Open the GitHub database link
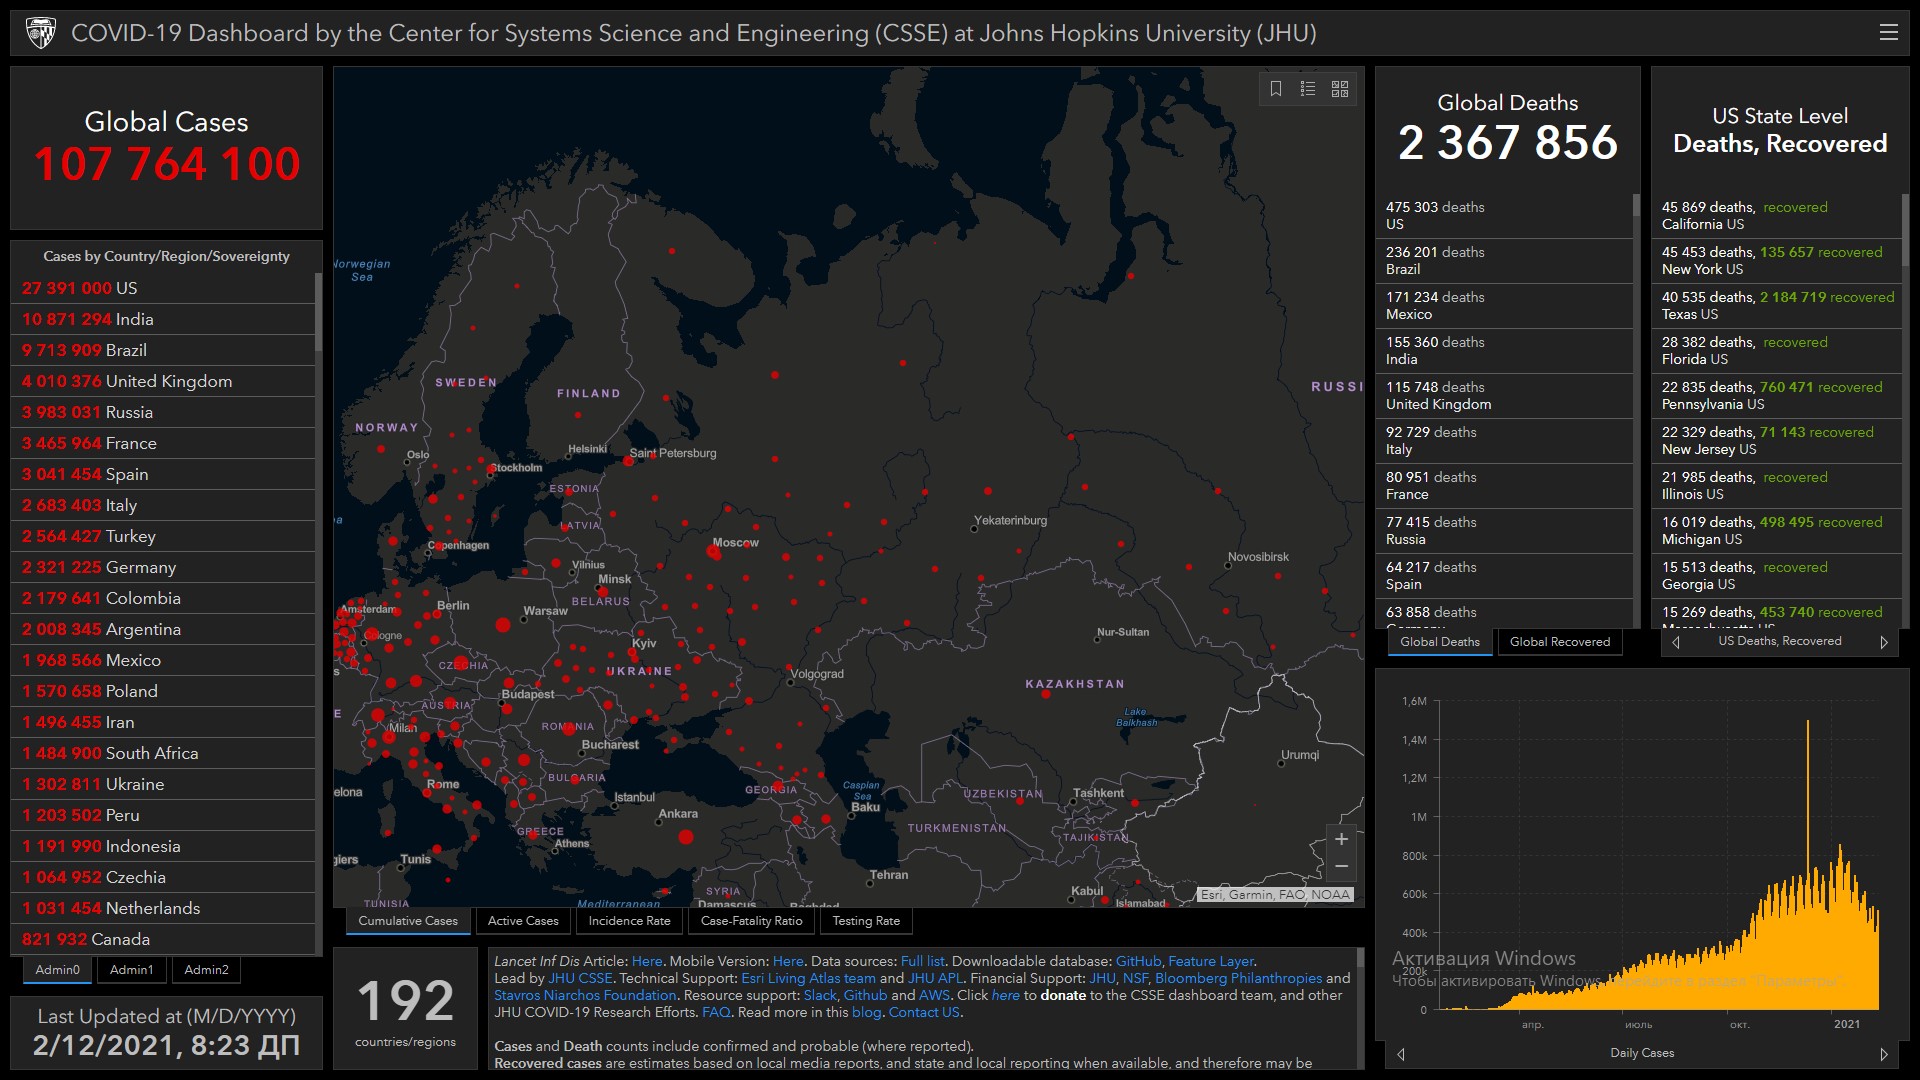The width and height of the screenshot is (1920, 1080). coord(1138,961)
